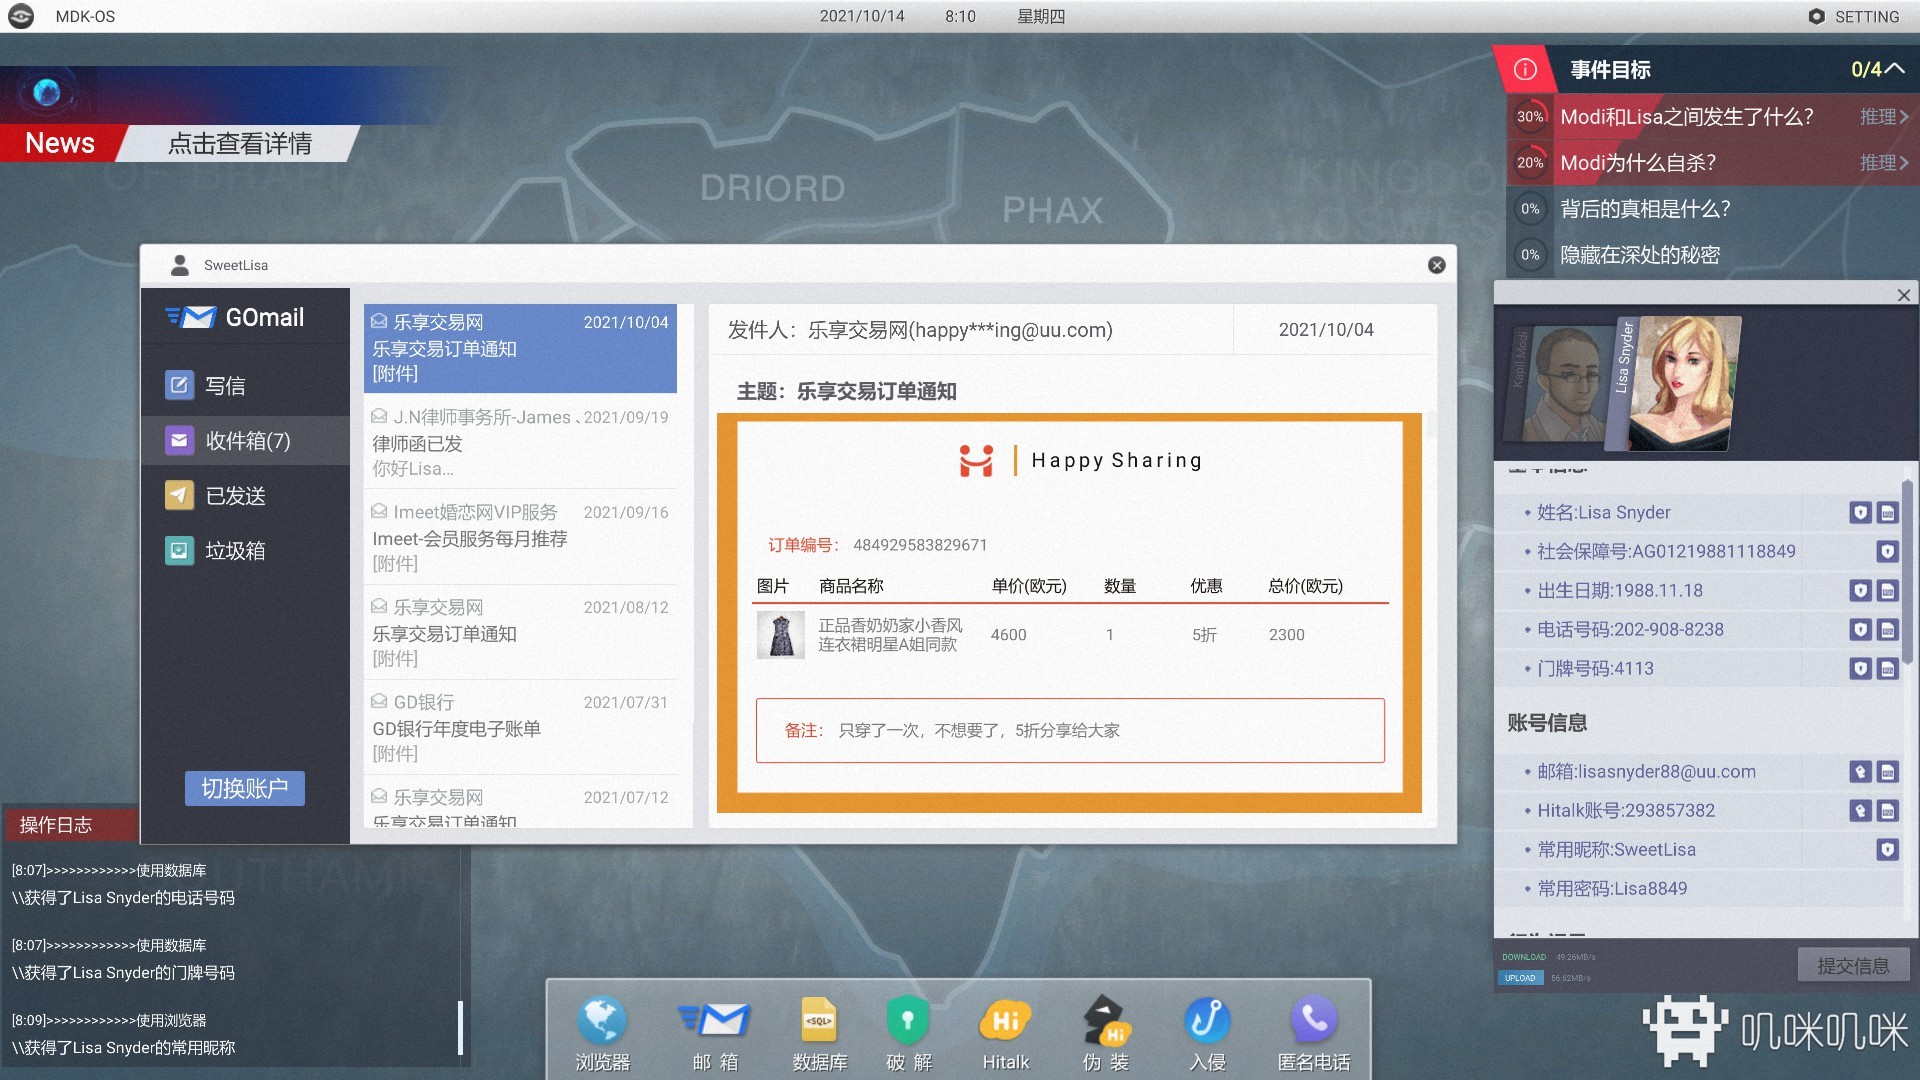
Task: Open 推理 for Modi为什么自杀
Action: 1884,163
